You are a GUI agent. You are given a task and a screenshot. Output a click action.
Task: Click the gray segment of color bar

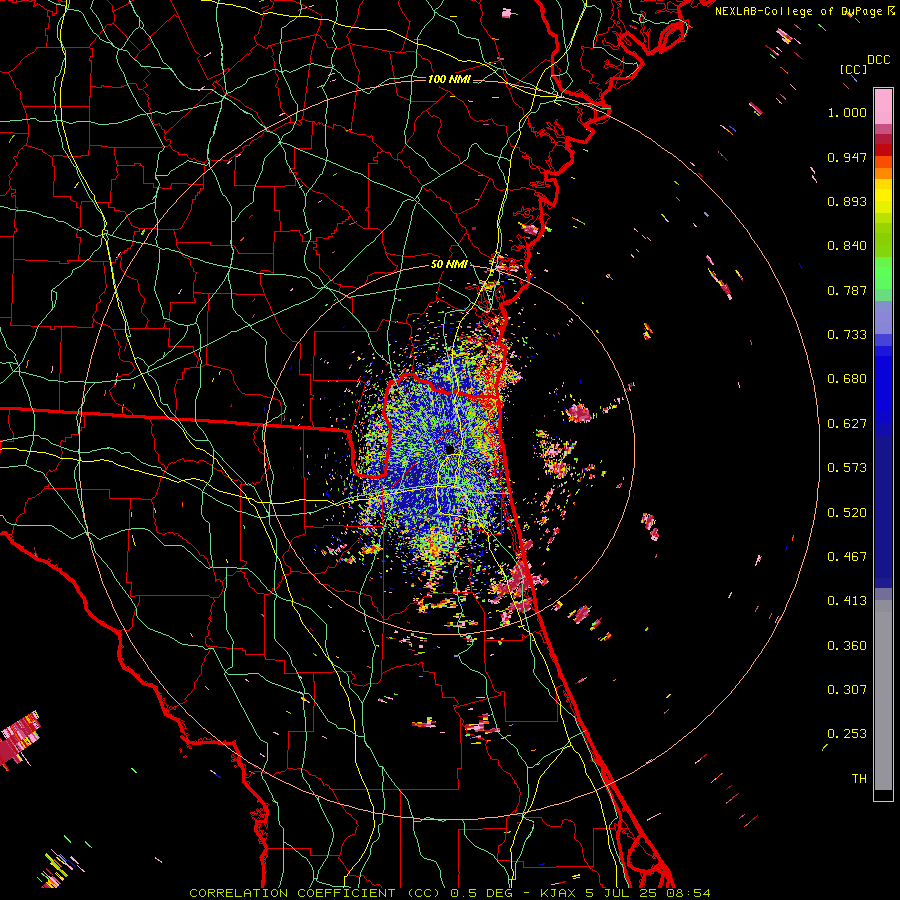(883, 695)
